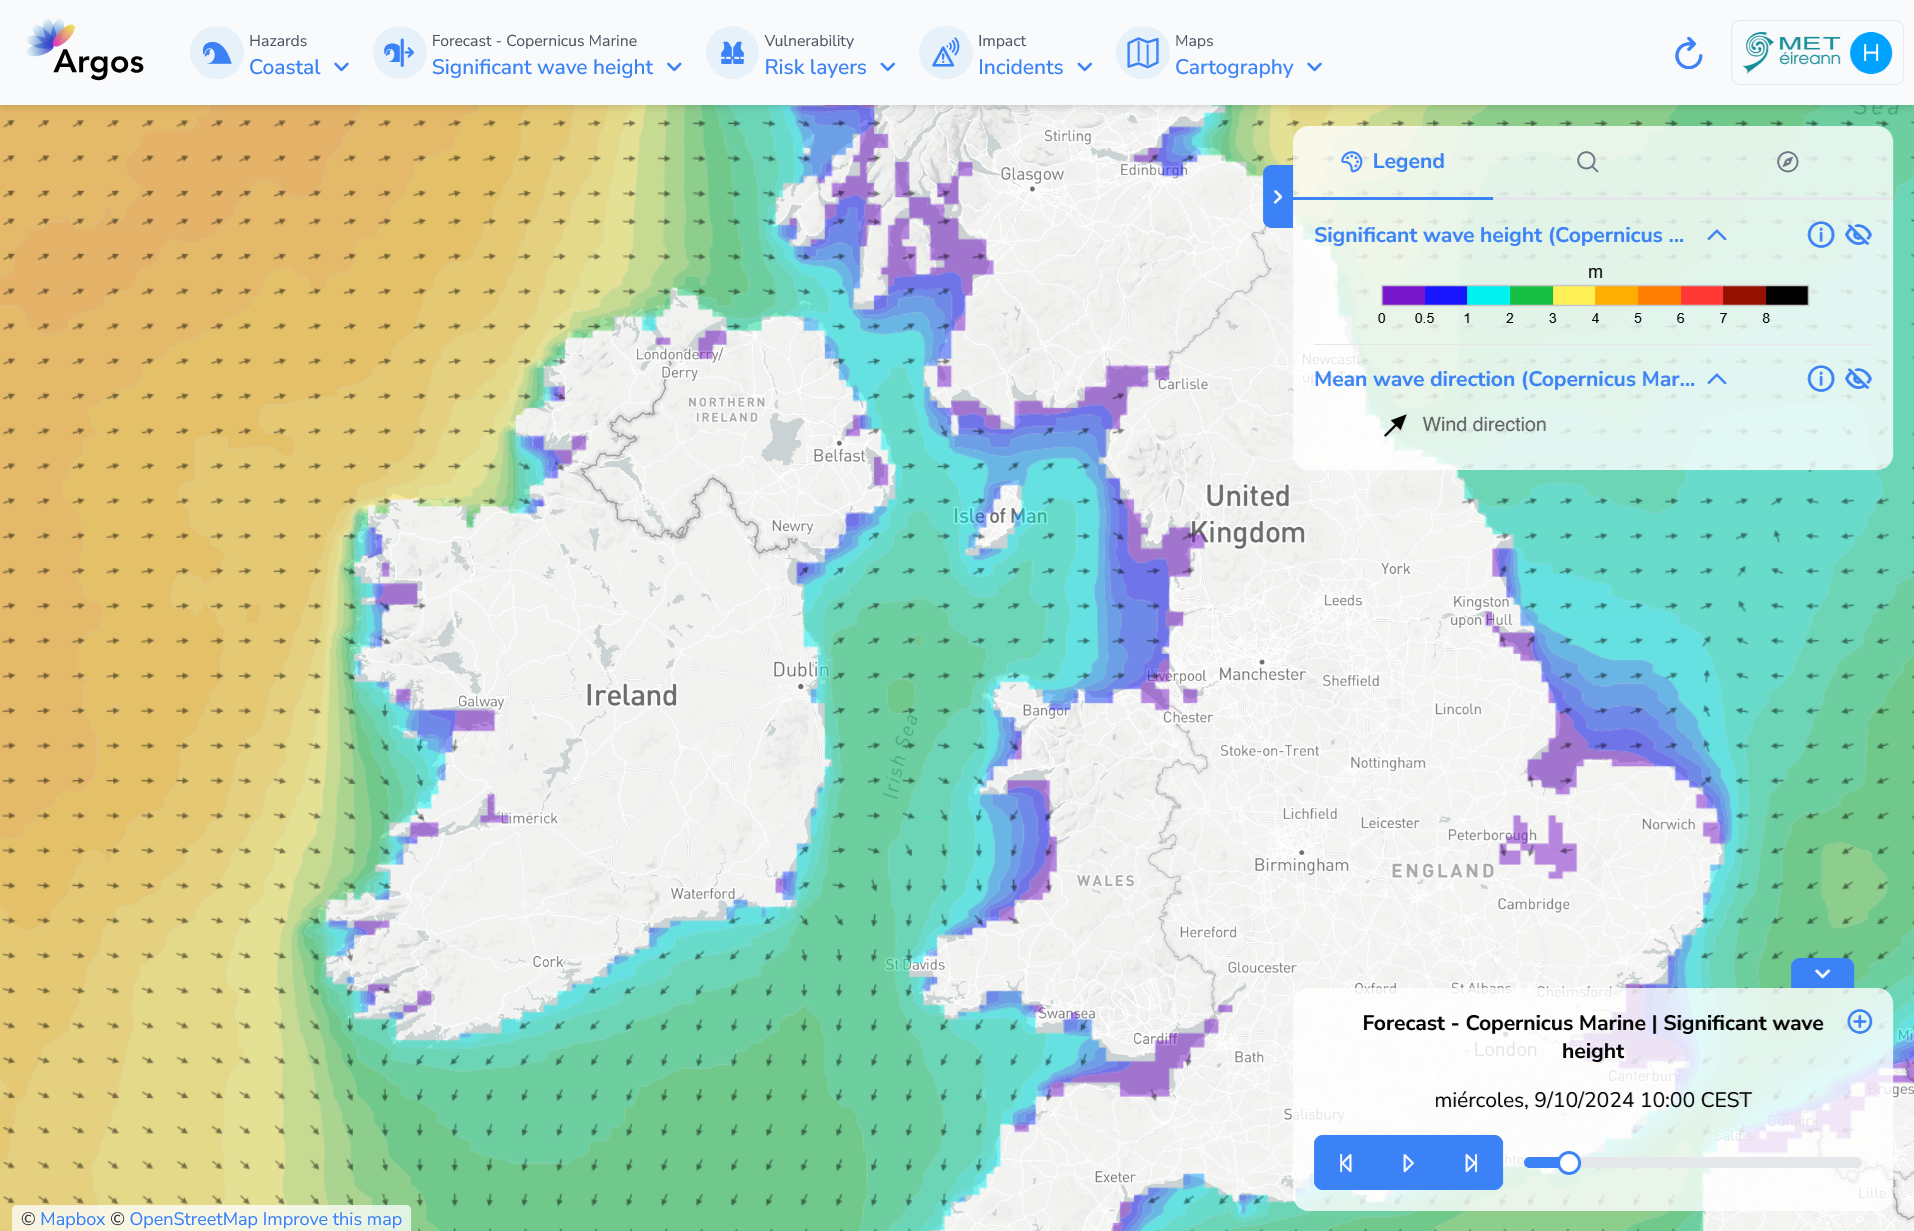This screenshot has width=1914, height=1231.
Task: Click the Argos logo
Action: (86, 51)
